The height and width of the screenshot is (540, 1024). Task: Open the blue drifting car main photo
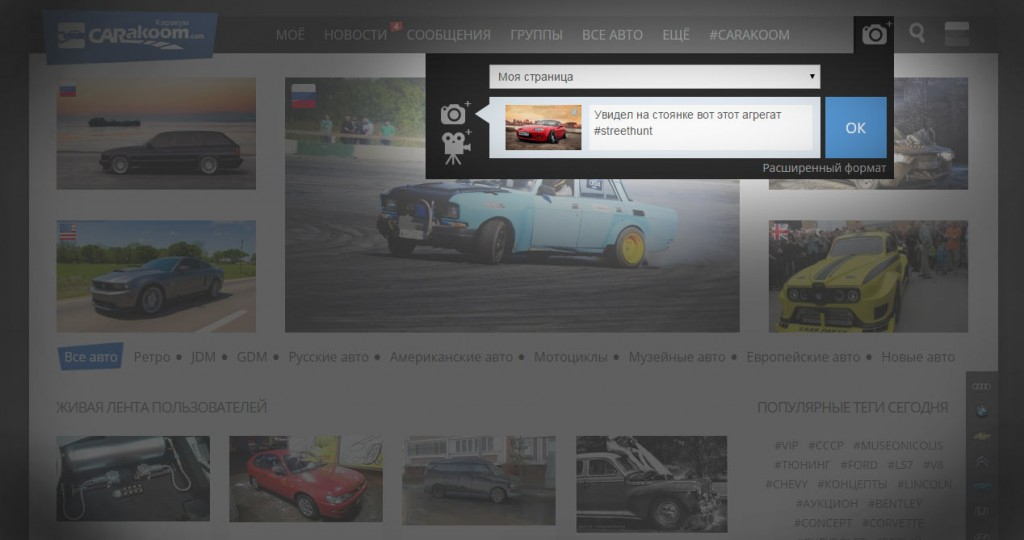coord(512,255)
